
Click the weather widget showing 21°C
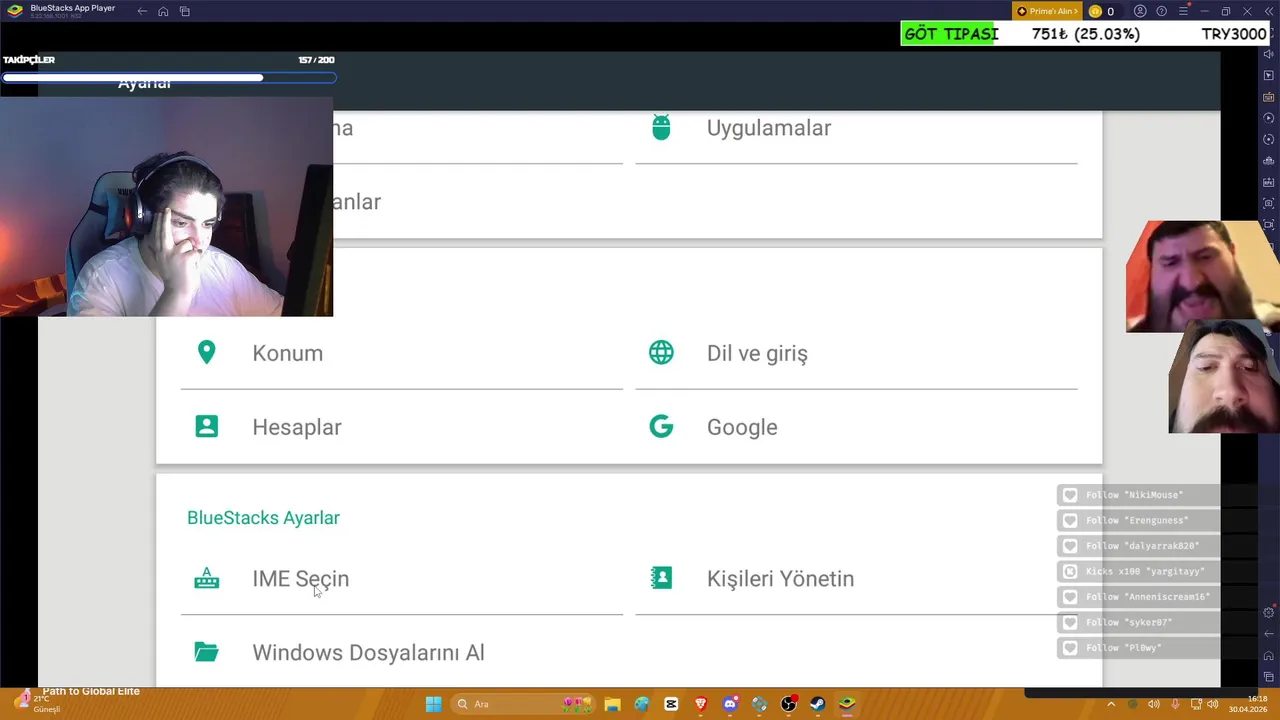[x=40, y=704]
